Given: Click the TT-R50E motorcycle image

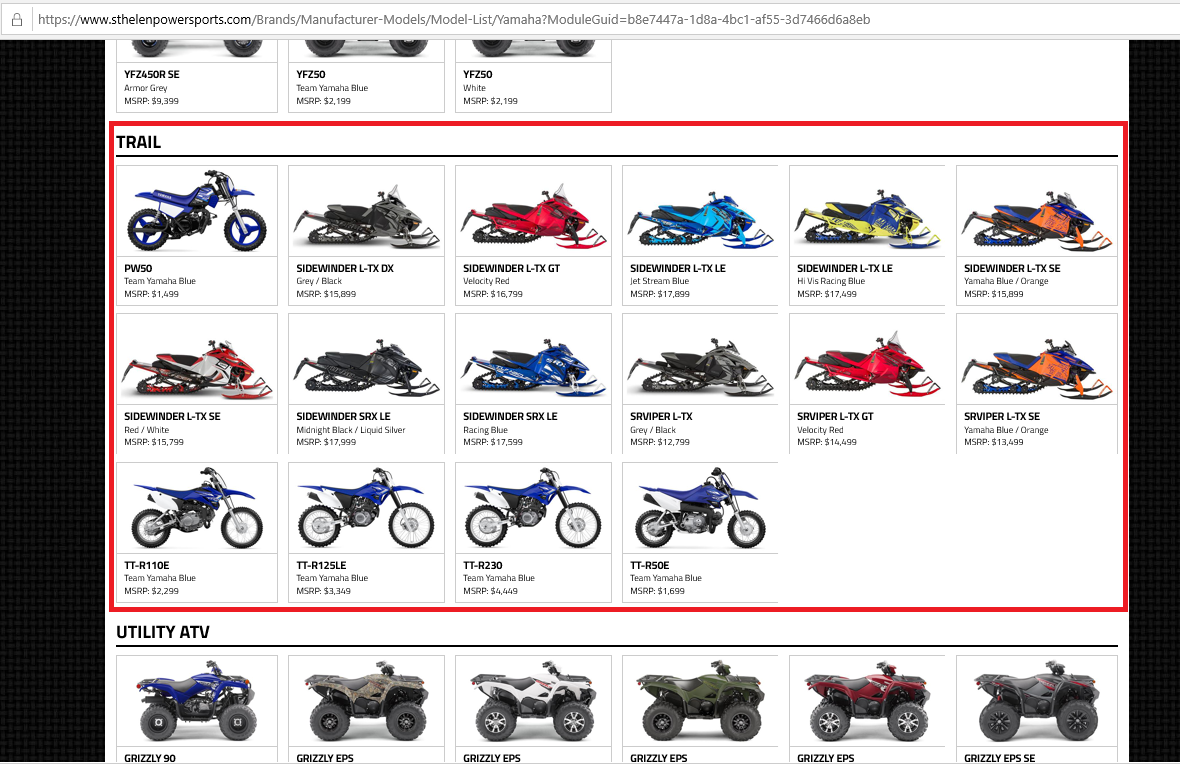Looking at the screenshot, I should (x=701, y=508).
